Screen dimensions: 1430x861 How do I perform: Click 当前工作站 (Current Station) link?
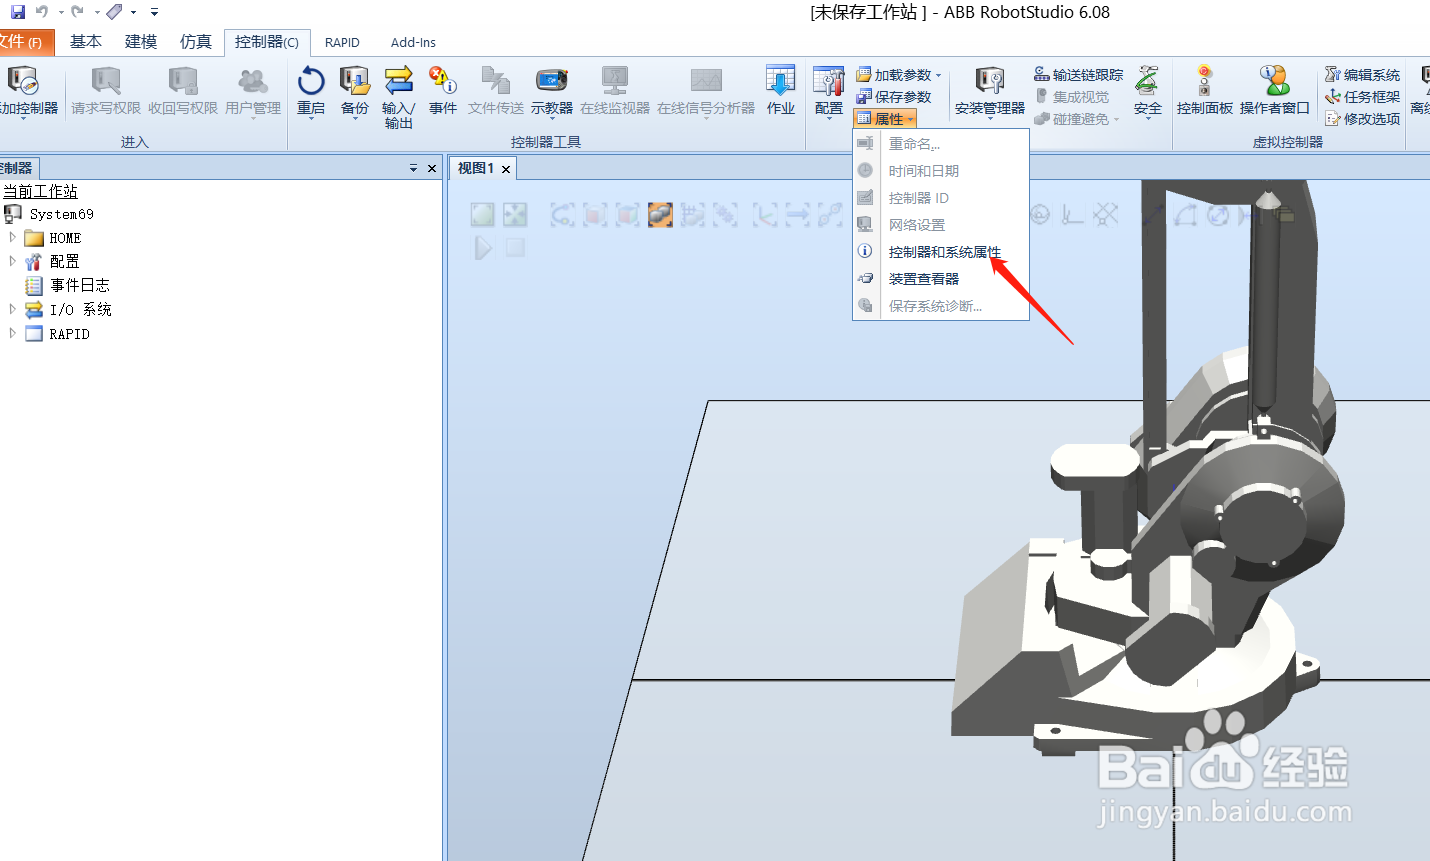click(x=40, y=191)
